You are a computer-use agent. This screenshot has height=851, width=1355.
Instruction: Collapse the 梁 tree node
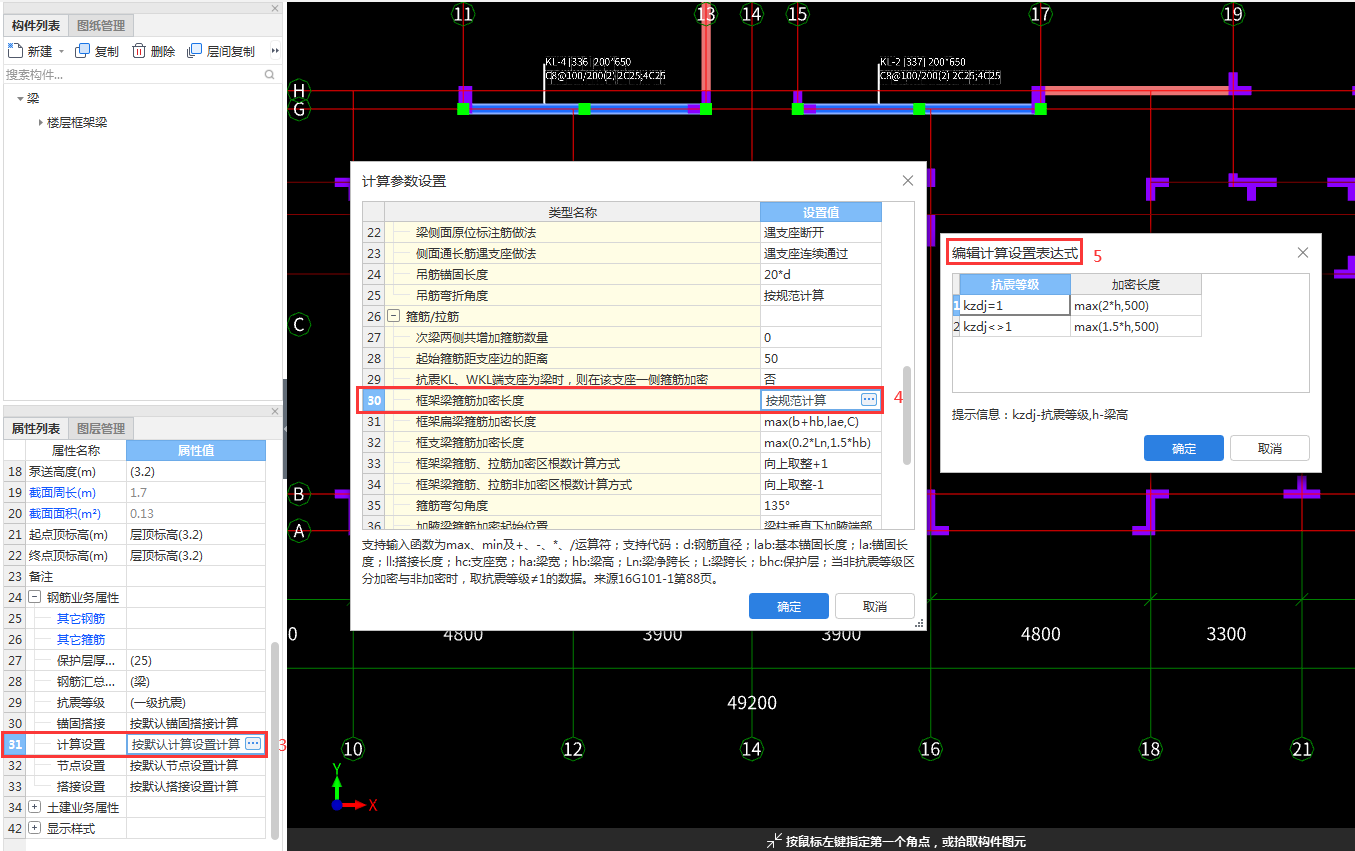click(19, 98)
